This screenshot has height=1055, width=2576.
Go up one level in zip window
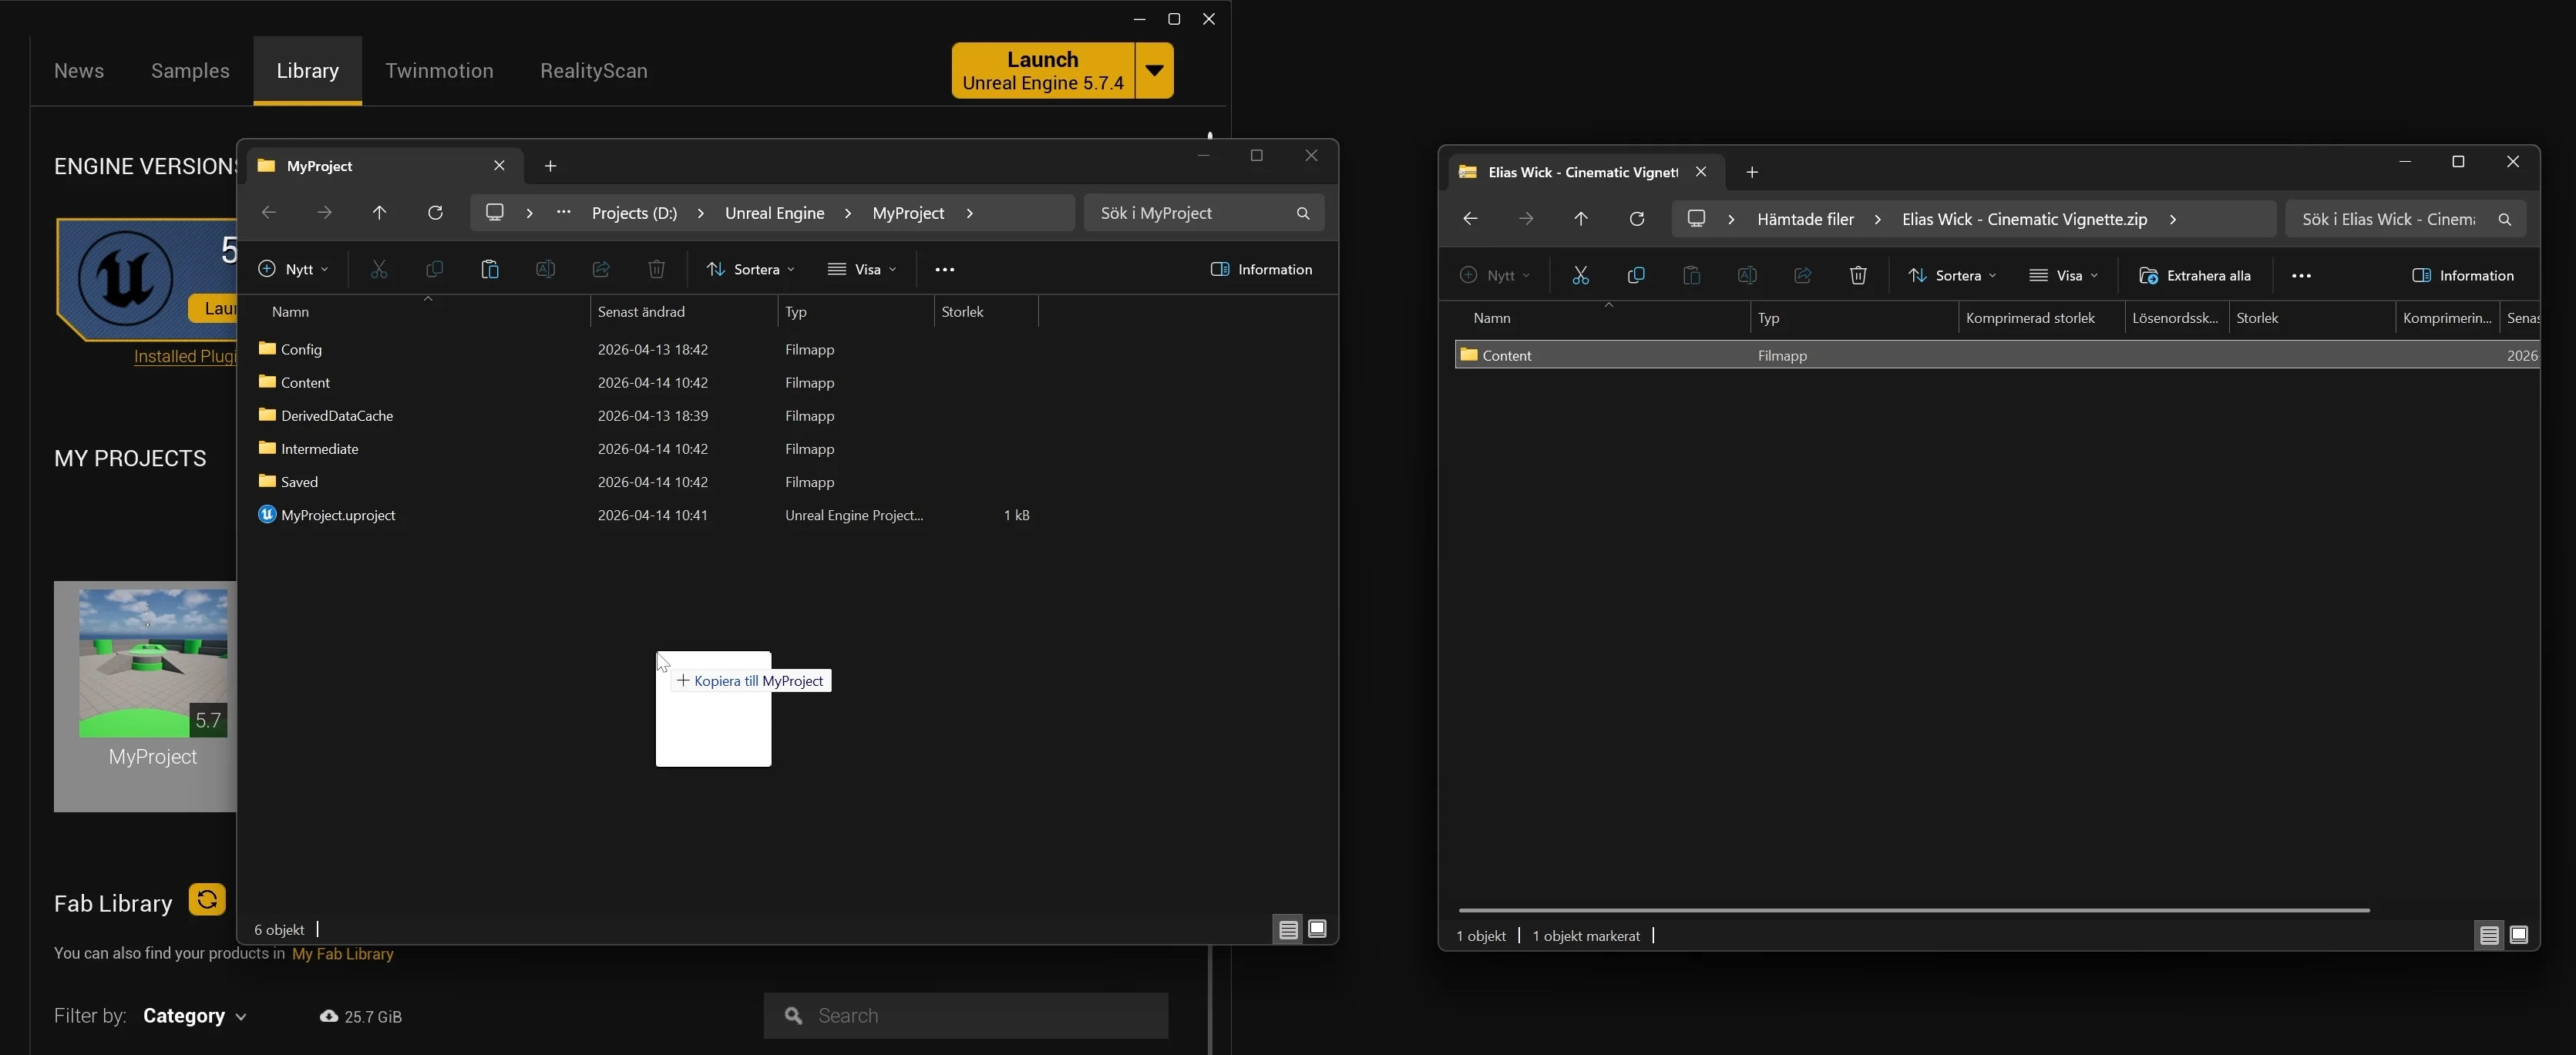(1581, 219)
